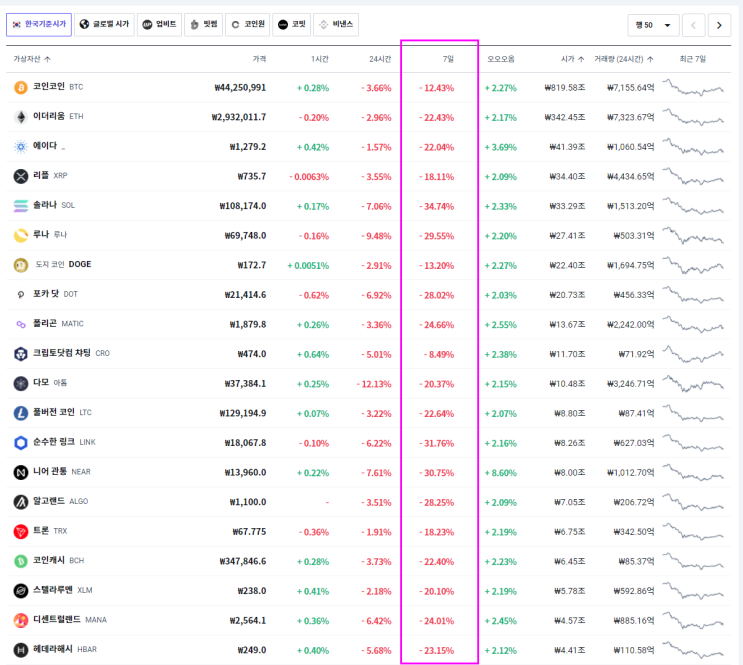The width and height of the screenshot is (743, 665).
Task: Click the 24시간 column header
Action: tap(381, 59)
